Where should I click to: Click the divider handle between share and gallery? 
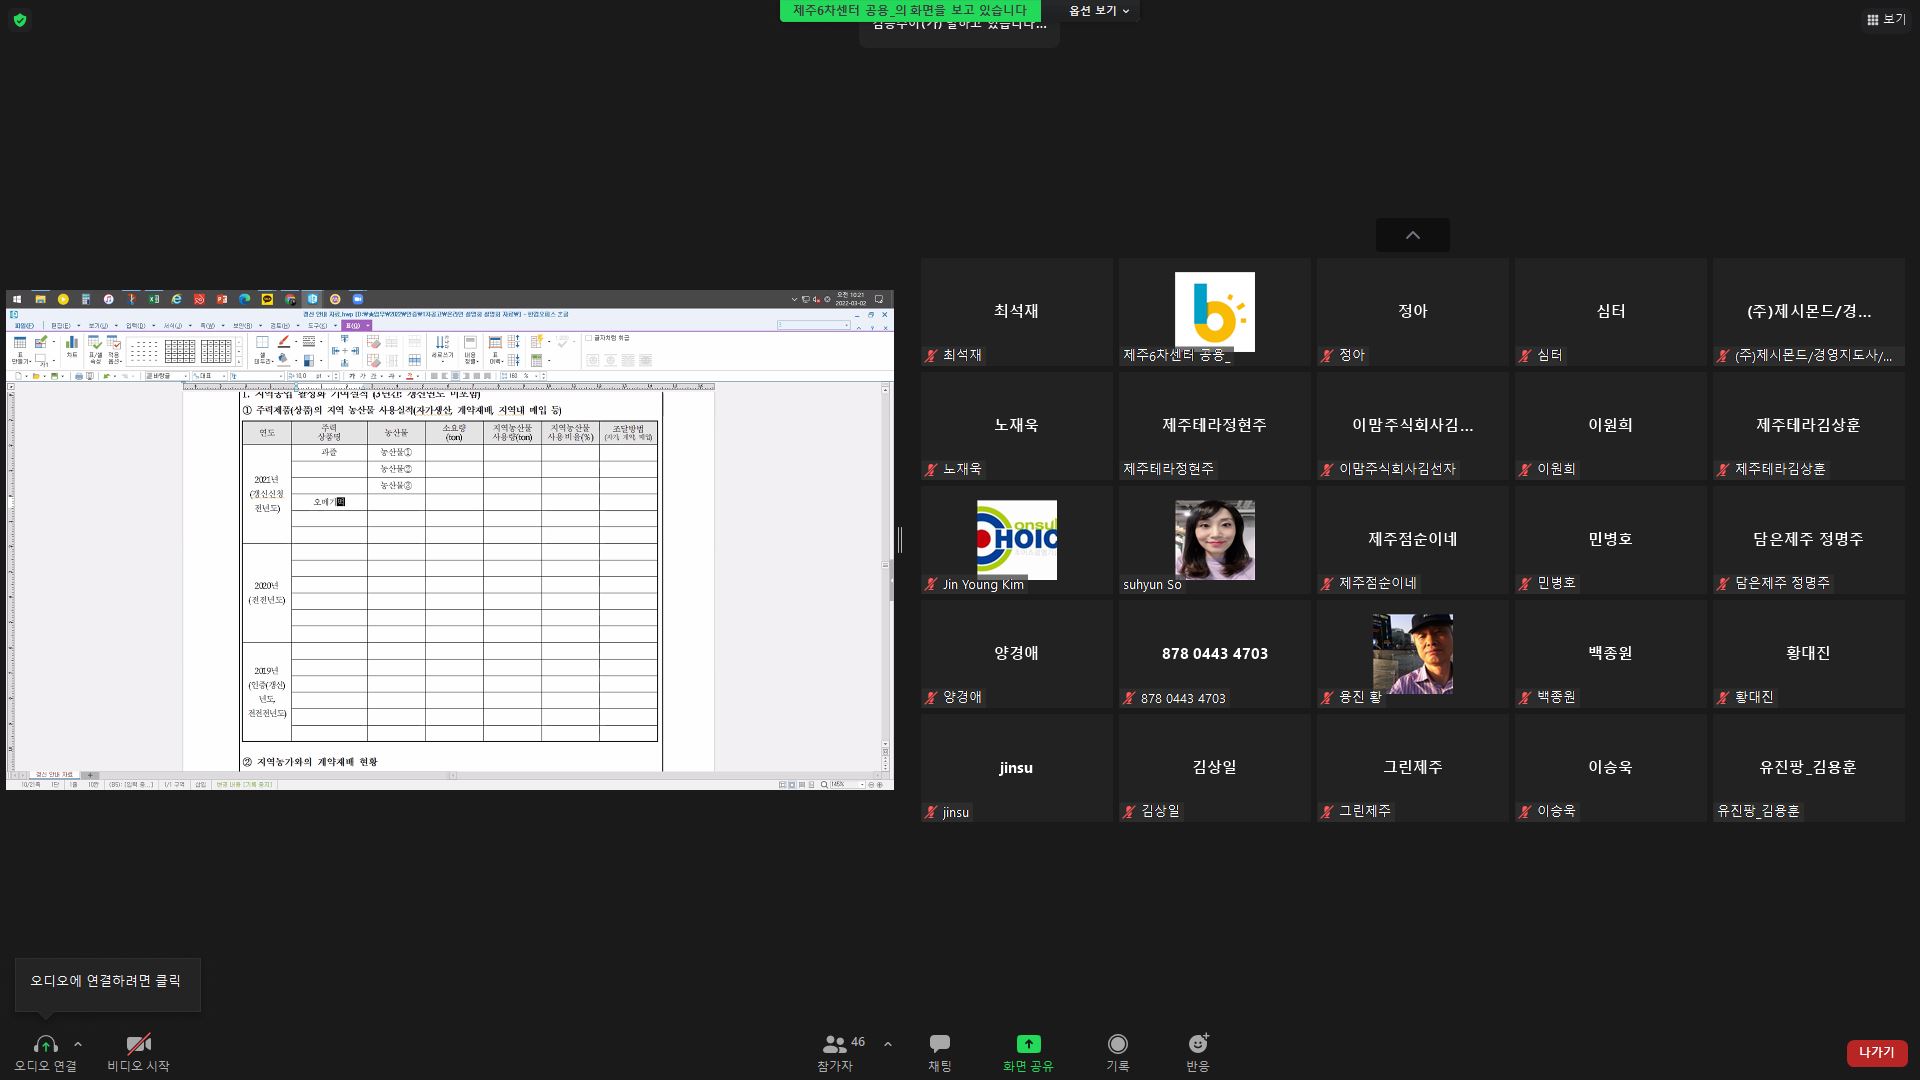pos(900,540)
